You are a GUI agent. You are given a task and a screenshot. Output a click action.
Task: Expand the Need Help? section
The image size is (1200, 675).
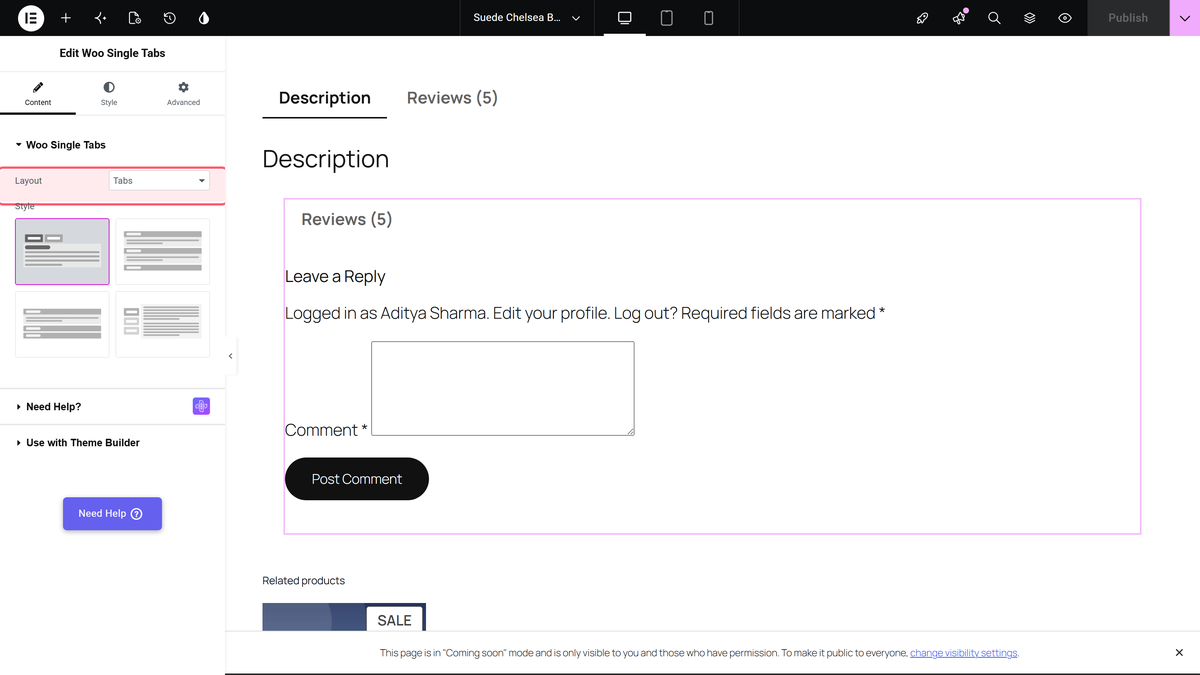(54, 407)
